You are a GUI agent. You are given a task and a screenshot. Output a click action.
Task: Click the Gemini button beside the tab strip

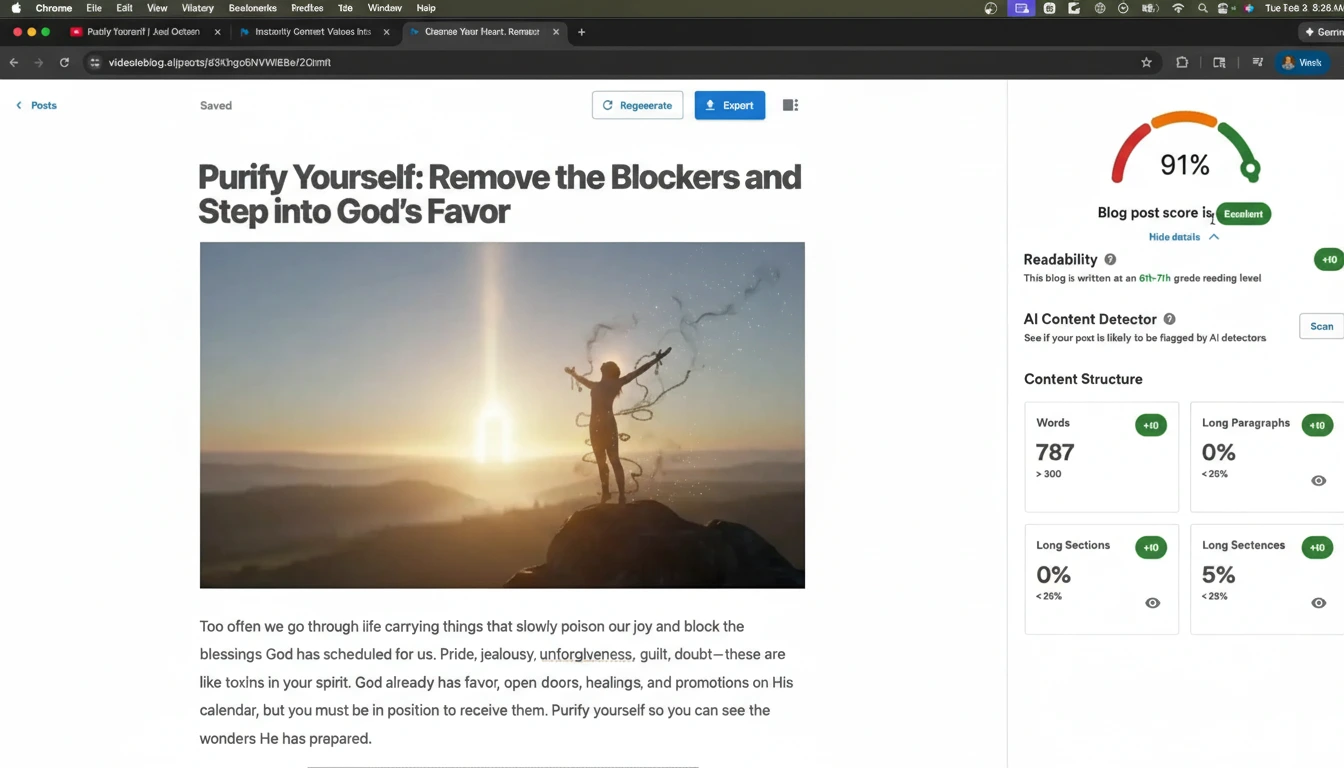pyautogui.click(x=1322, y=32)
